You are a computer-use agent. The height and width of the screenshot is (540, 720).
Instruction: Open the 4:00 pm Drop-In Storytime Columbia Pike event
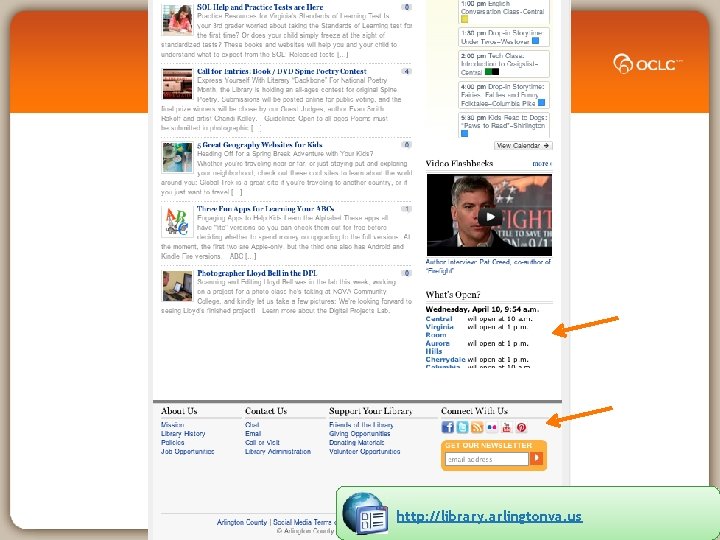504,95
